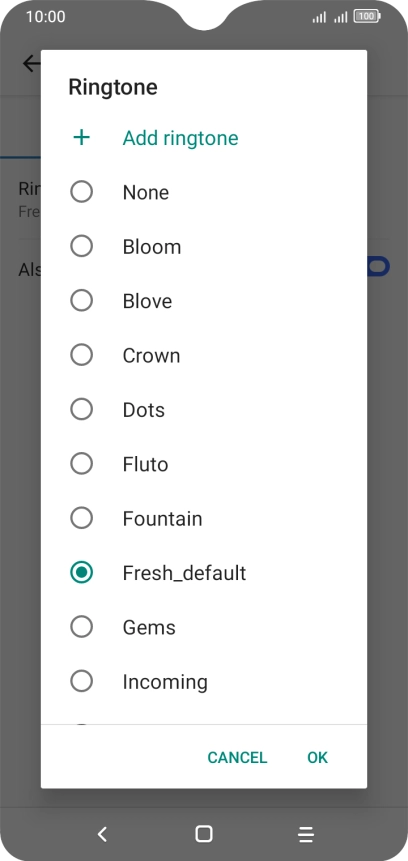Tap the plus icon beside Add ringtone
This screenshot has width=408, height=861.
(82, 137)
